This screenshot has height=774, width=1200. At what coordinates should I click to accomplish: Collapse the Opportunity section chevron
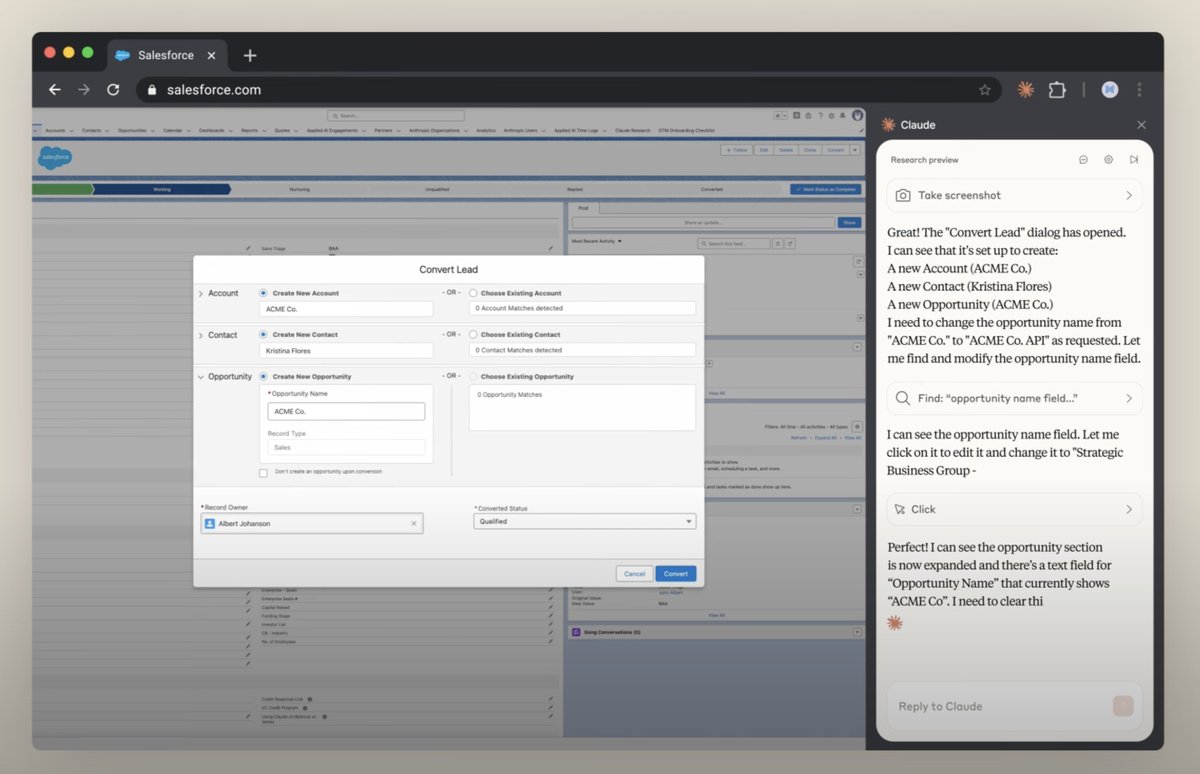(200, 377)
